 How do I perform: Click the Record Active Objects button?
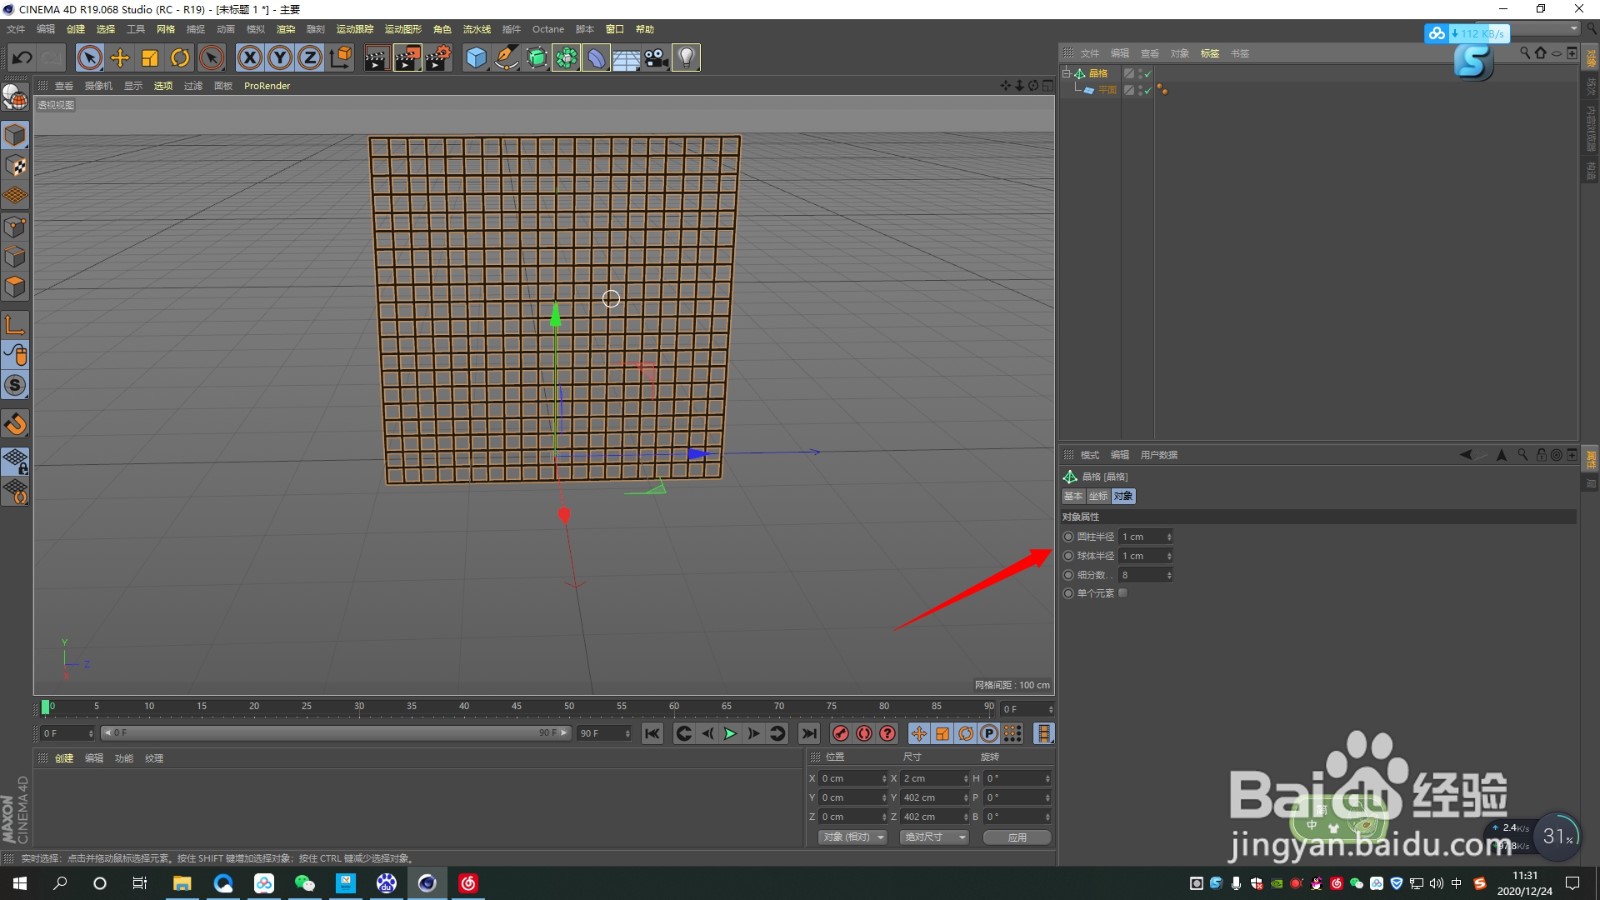[x=841, y=734]
